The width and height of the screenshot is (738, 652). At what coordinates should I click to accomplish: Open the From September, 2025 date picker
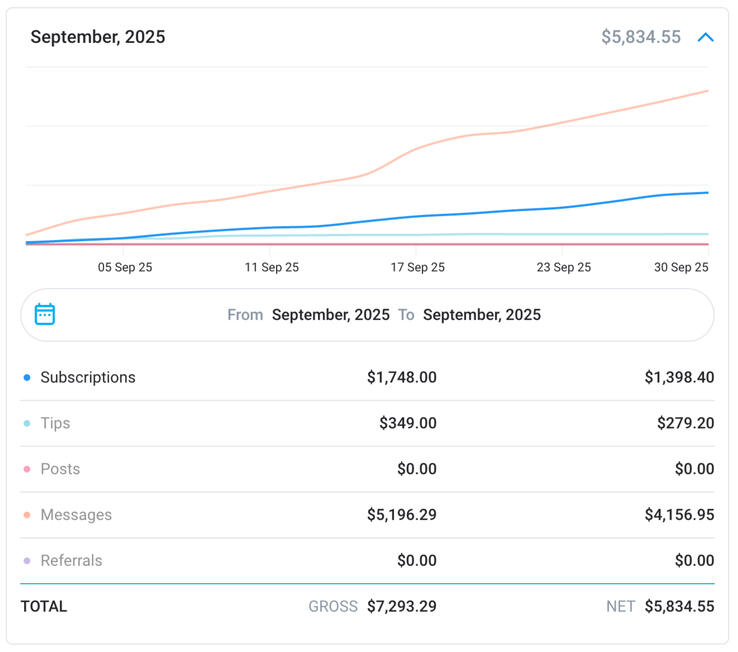click(330, 315)
